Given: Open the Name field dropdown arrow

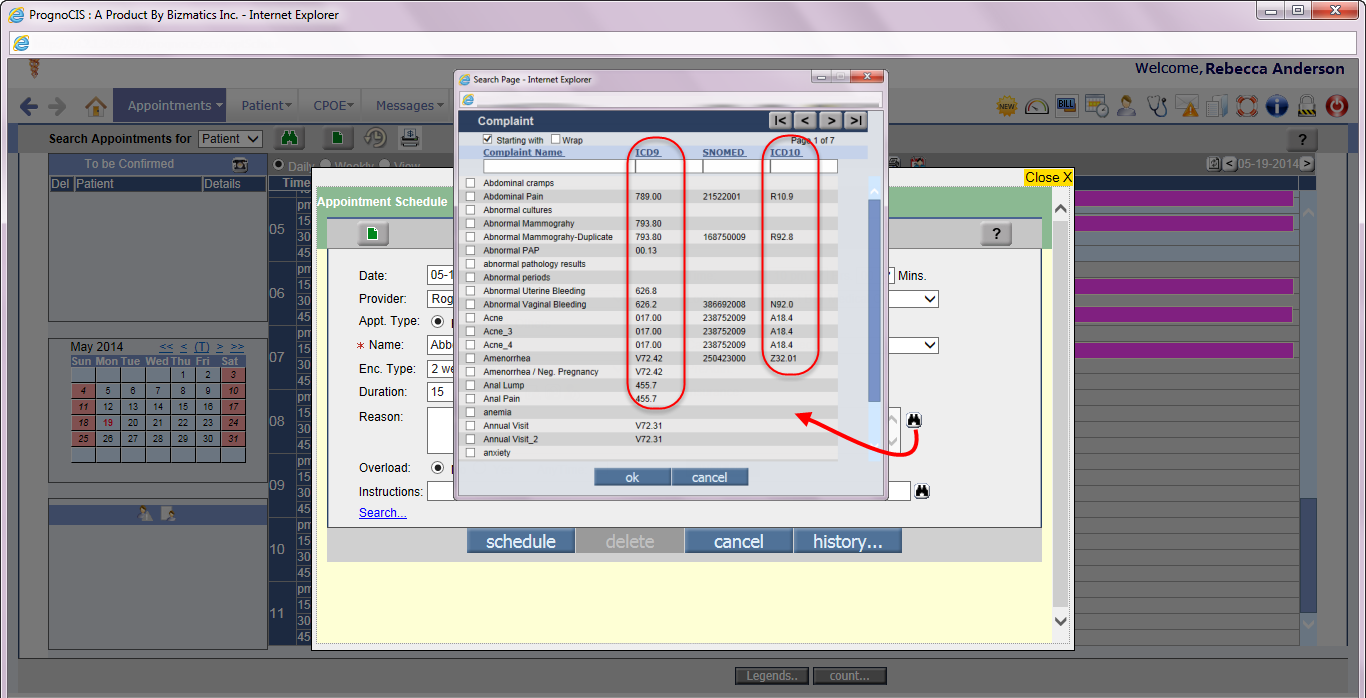Looking at the screenshot, I should pos(930,345).
